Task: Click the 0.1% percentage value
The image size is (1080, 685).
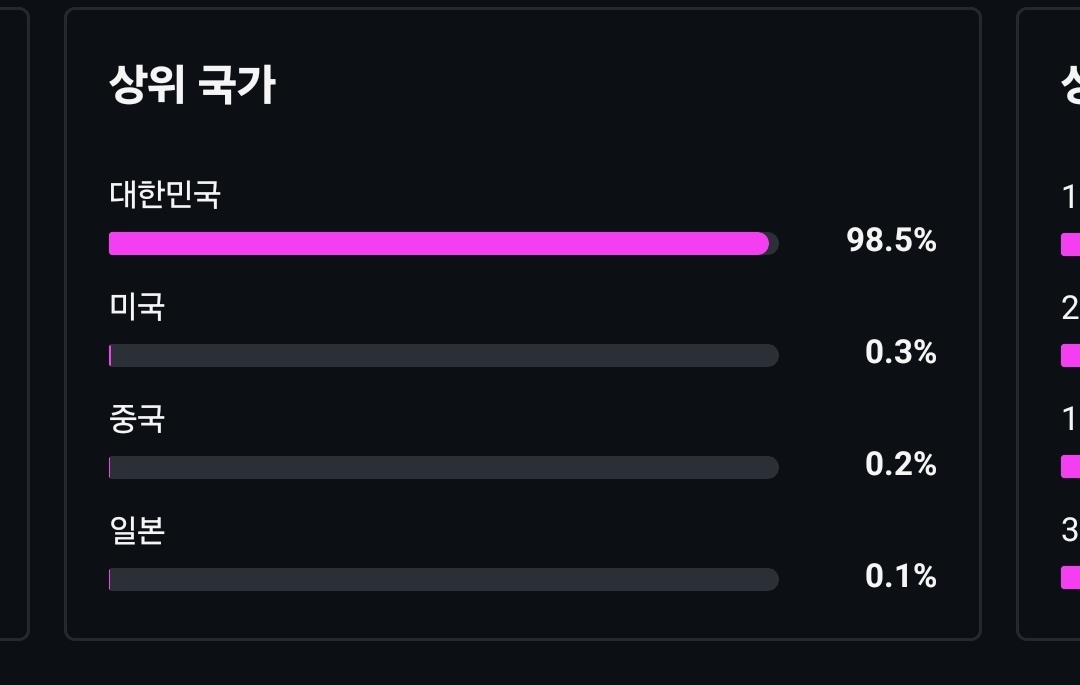Action: (900, 576)
